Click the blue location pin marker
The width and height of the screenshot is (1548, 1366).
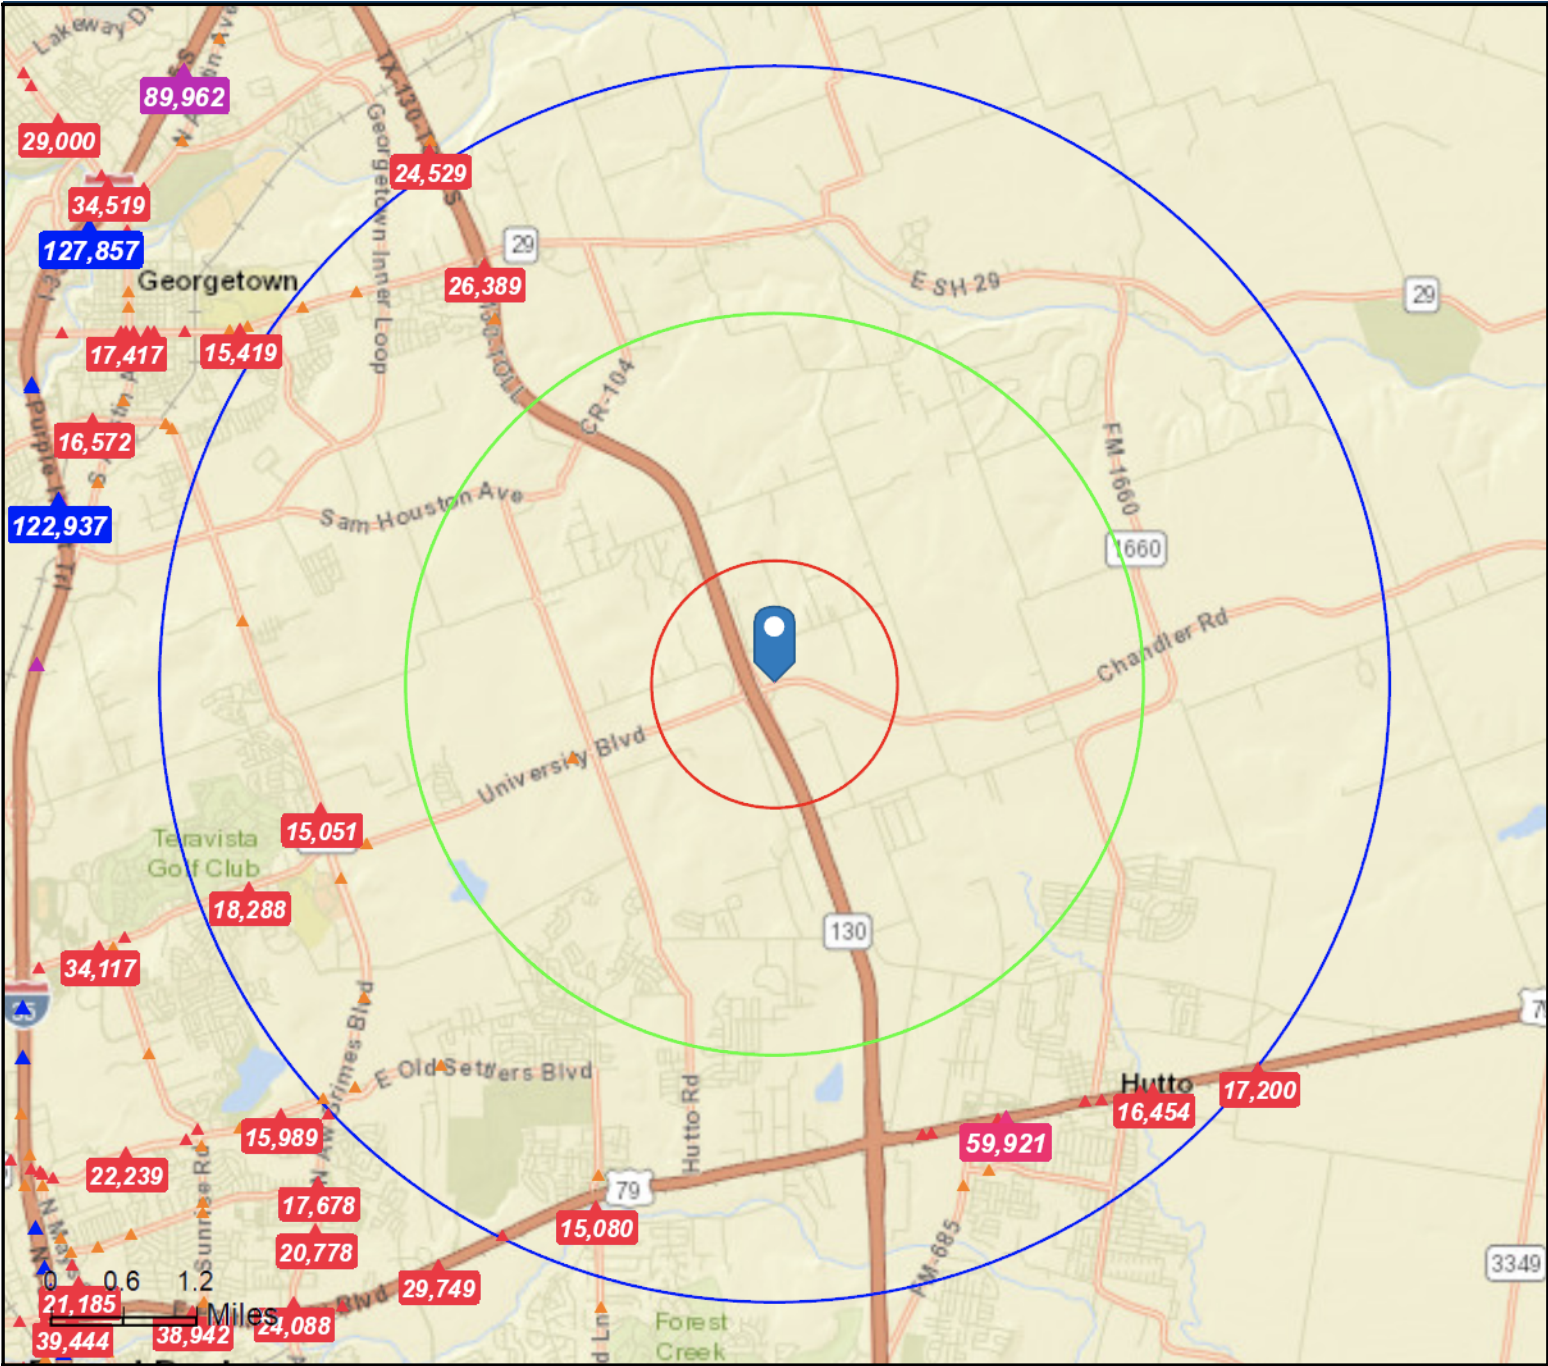click(774, 640)
